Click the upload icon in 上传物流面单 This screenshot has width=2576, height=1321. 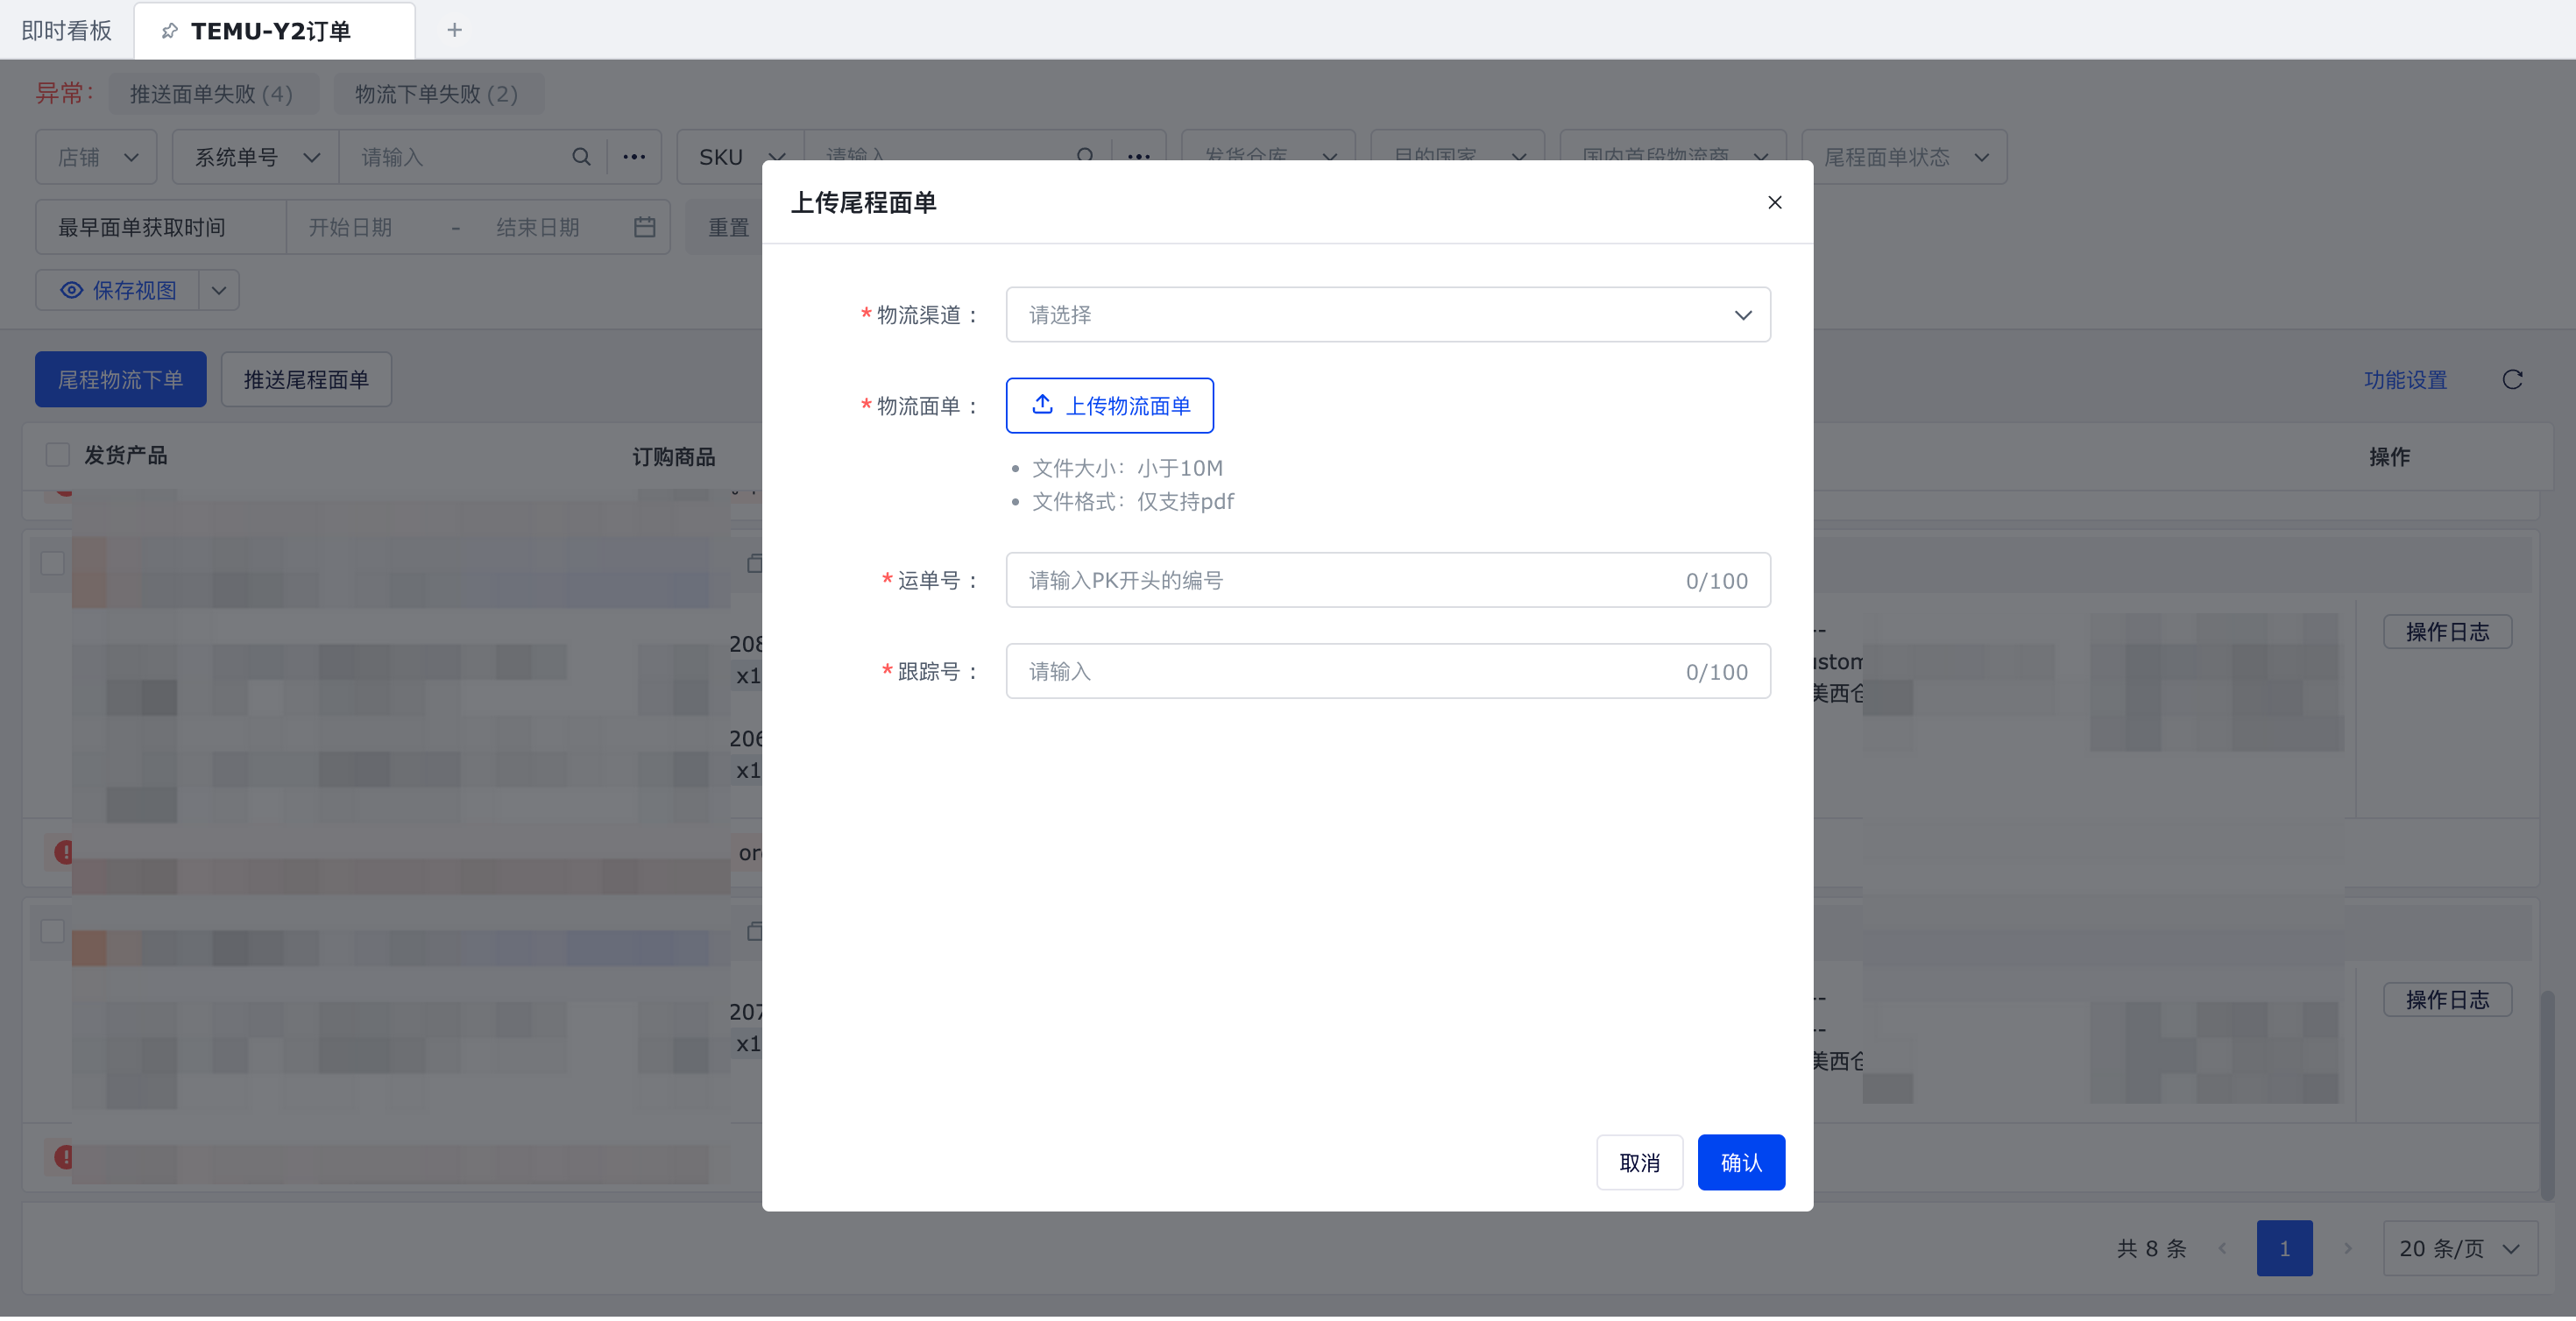(x=1042, y=405)
